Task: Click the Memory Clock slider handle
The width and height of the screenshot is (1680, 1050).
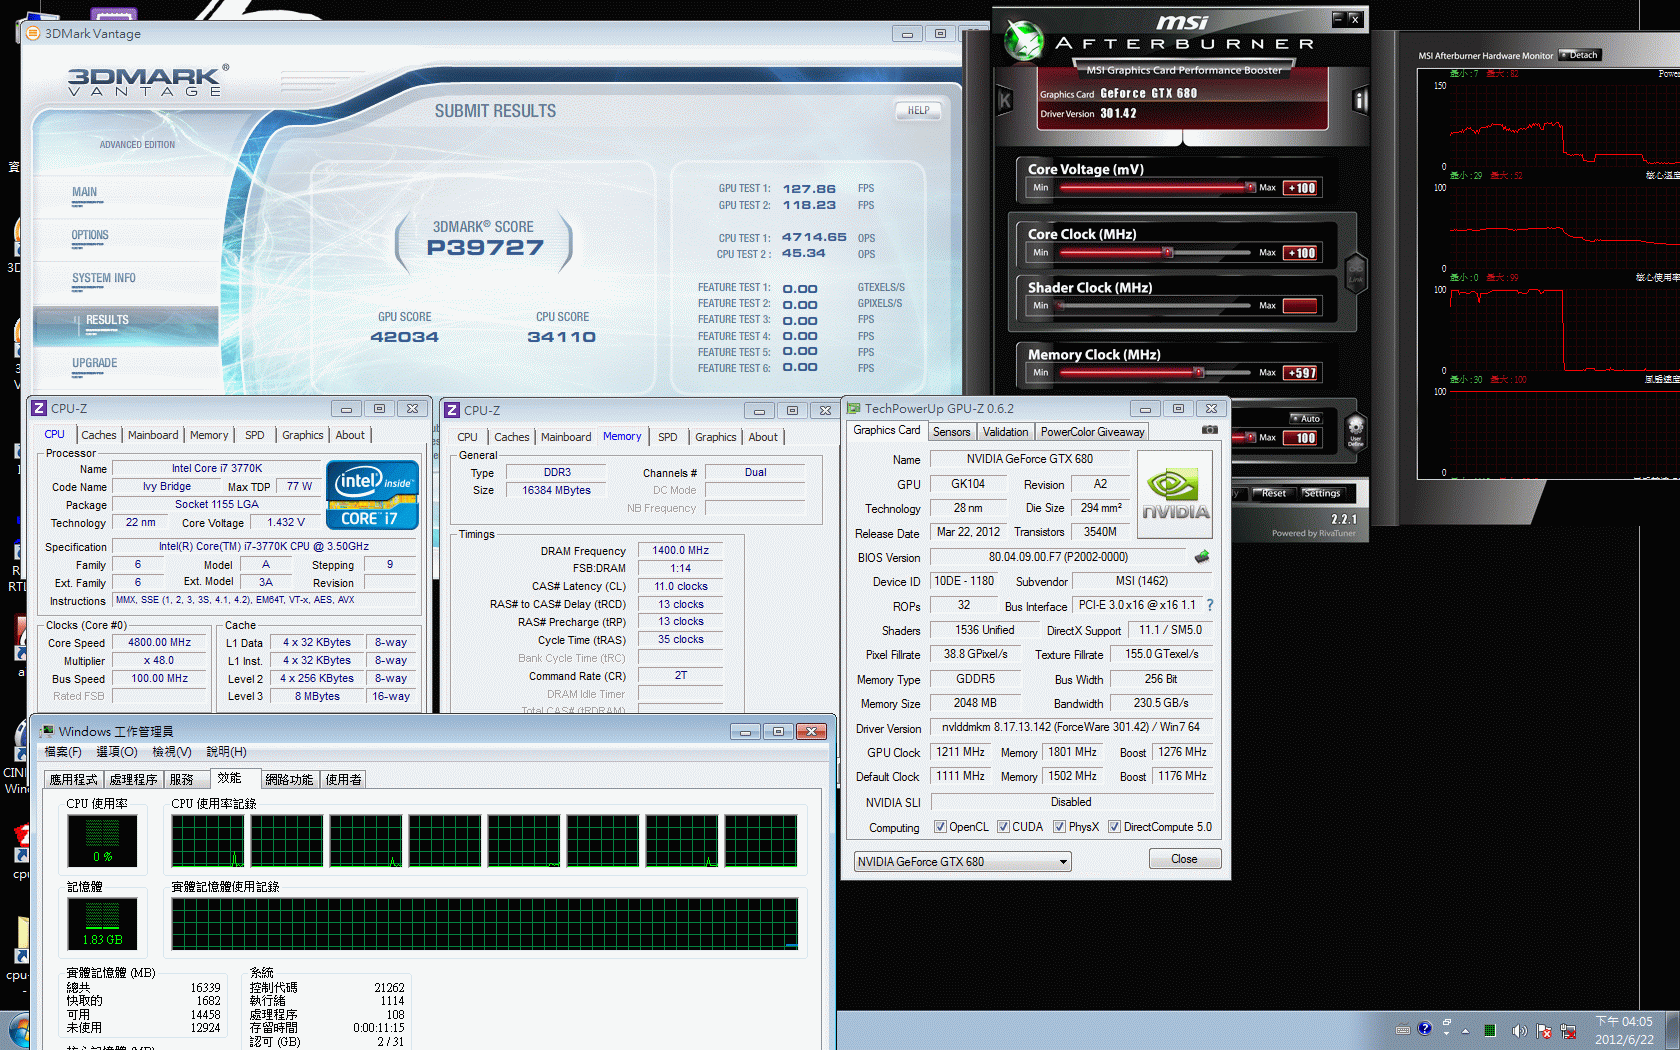Action: coord(1198,372)
